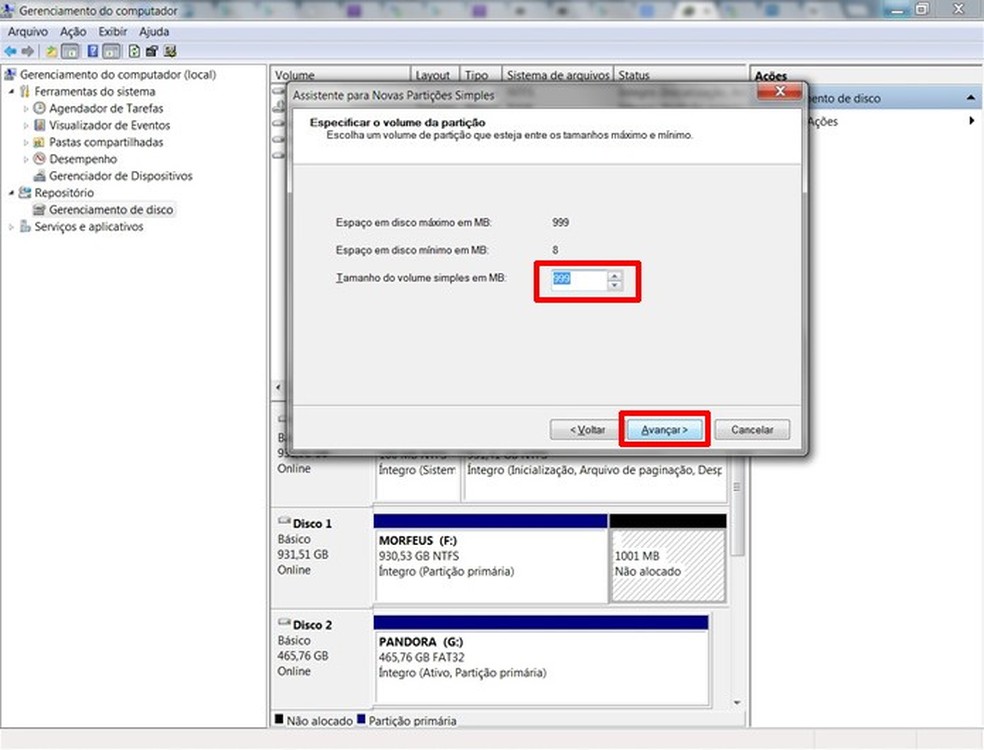Click the 'Não alocado' legend label
This screenshot has width=984, height=750.
(319, 721)
